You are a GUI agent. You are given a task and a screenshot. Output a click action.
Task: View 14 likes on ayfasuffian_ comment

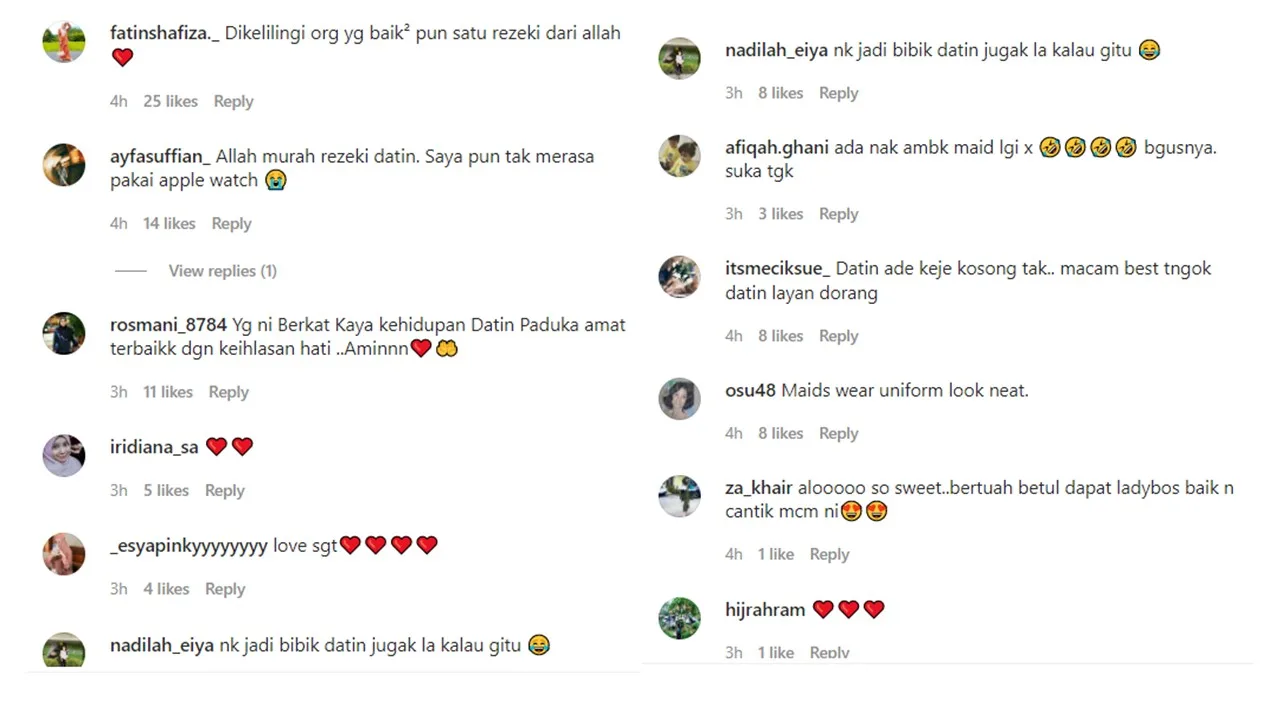click(169, 224)
